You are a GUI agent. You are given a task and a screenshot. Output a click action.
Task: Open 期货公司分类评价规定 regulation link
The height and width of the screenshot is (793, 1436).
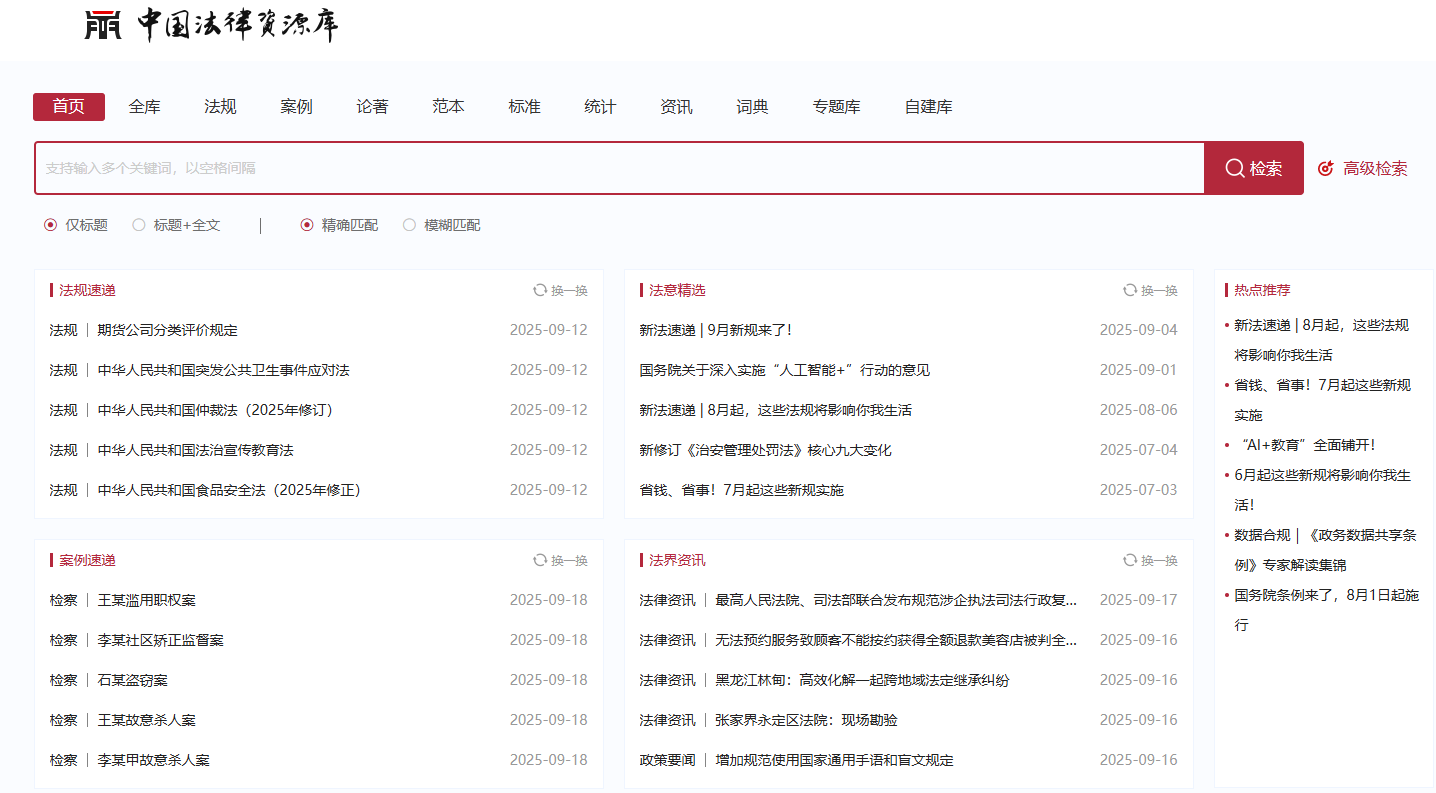point(167,330)
